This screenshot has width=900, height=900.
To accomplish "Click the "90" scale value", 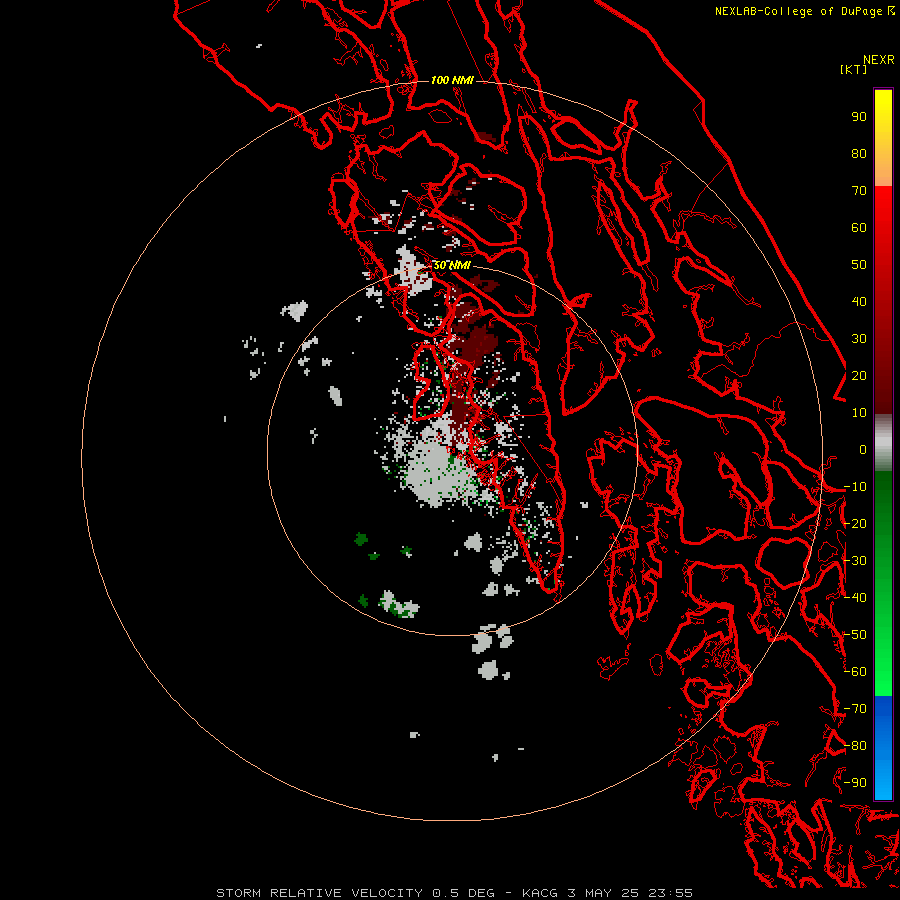I will click(859, 117).
